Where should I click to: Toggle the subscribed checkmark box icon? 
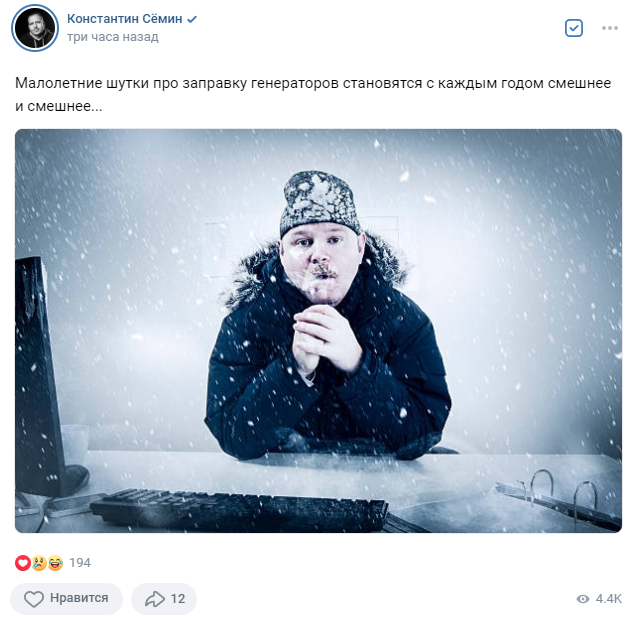(574, 28)
